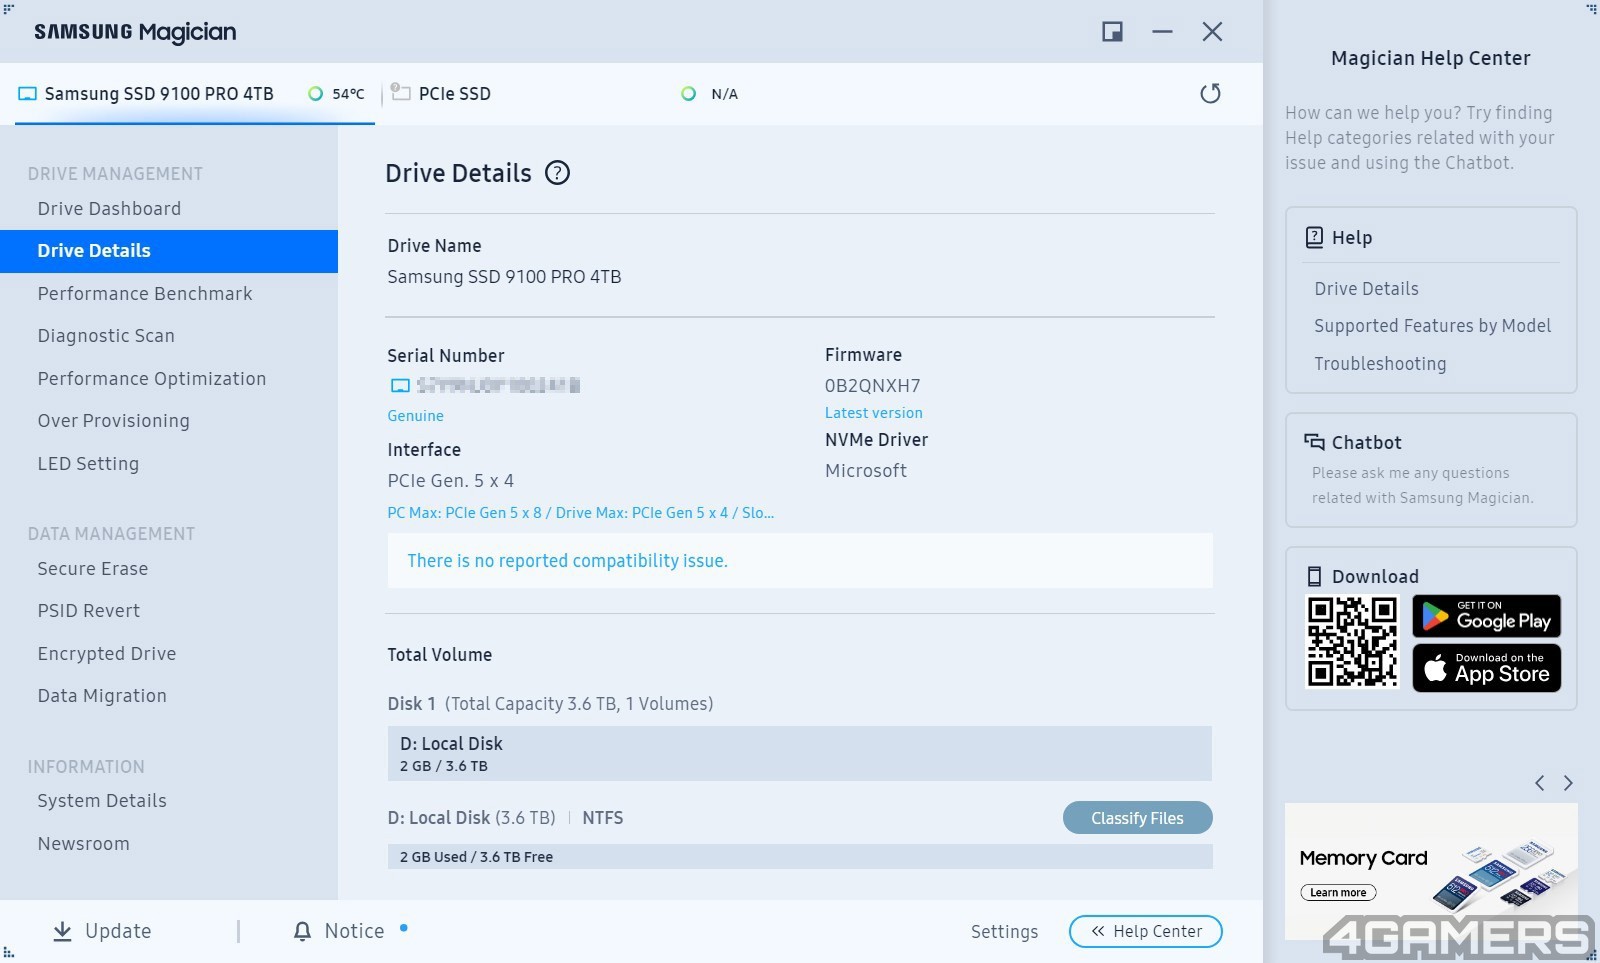1600x963 pixels.
Task: Click the Microsoft NVMe driver value
Action: point(865,471)
